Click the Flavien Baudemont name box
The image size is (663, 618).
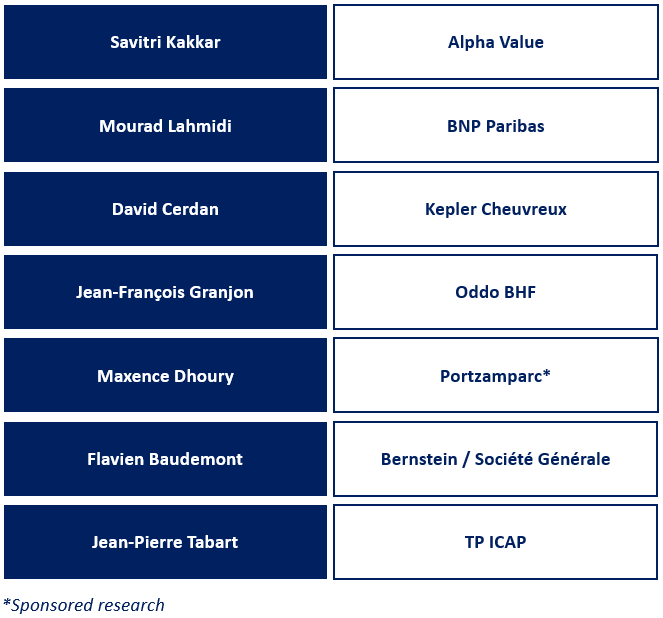tap(165, 459)
